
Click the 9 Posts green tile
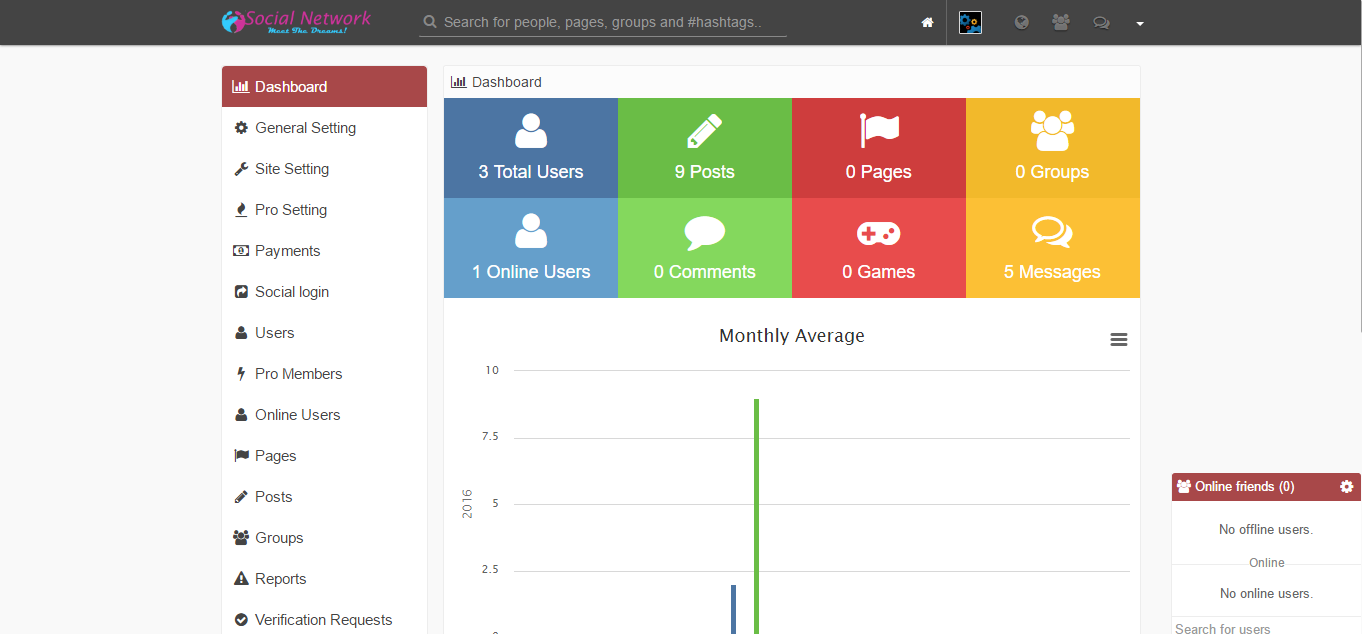pyautogui.click(x=705, y=148)
